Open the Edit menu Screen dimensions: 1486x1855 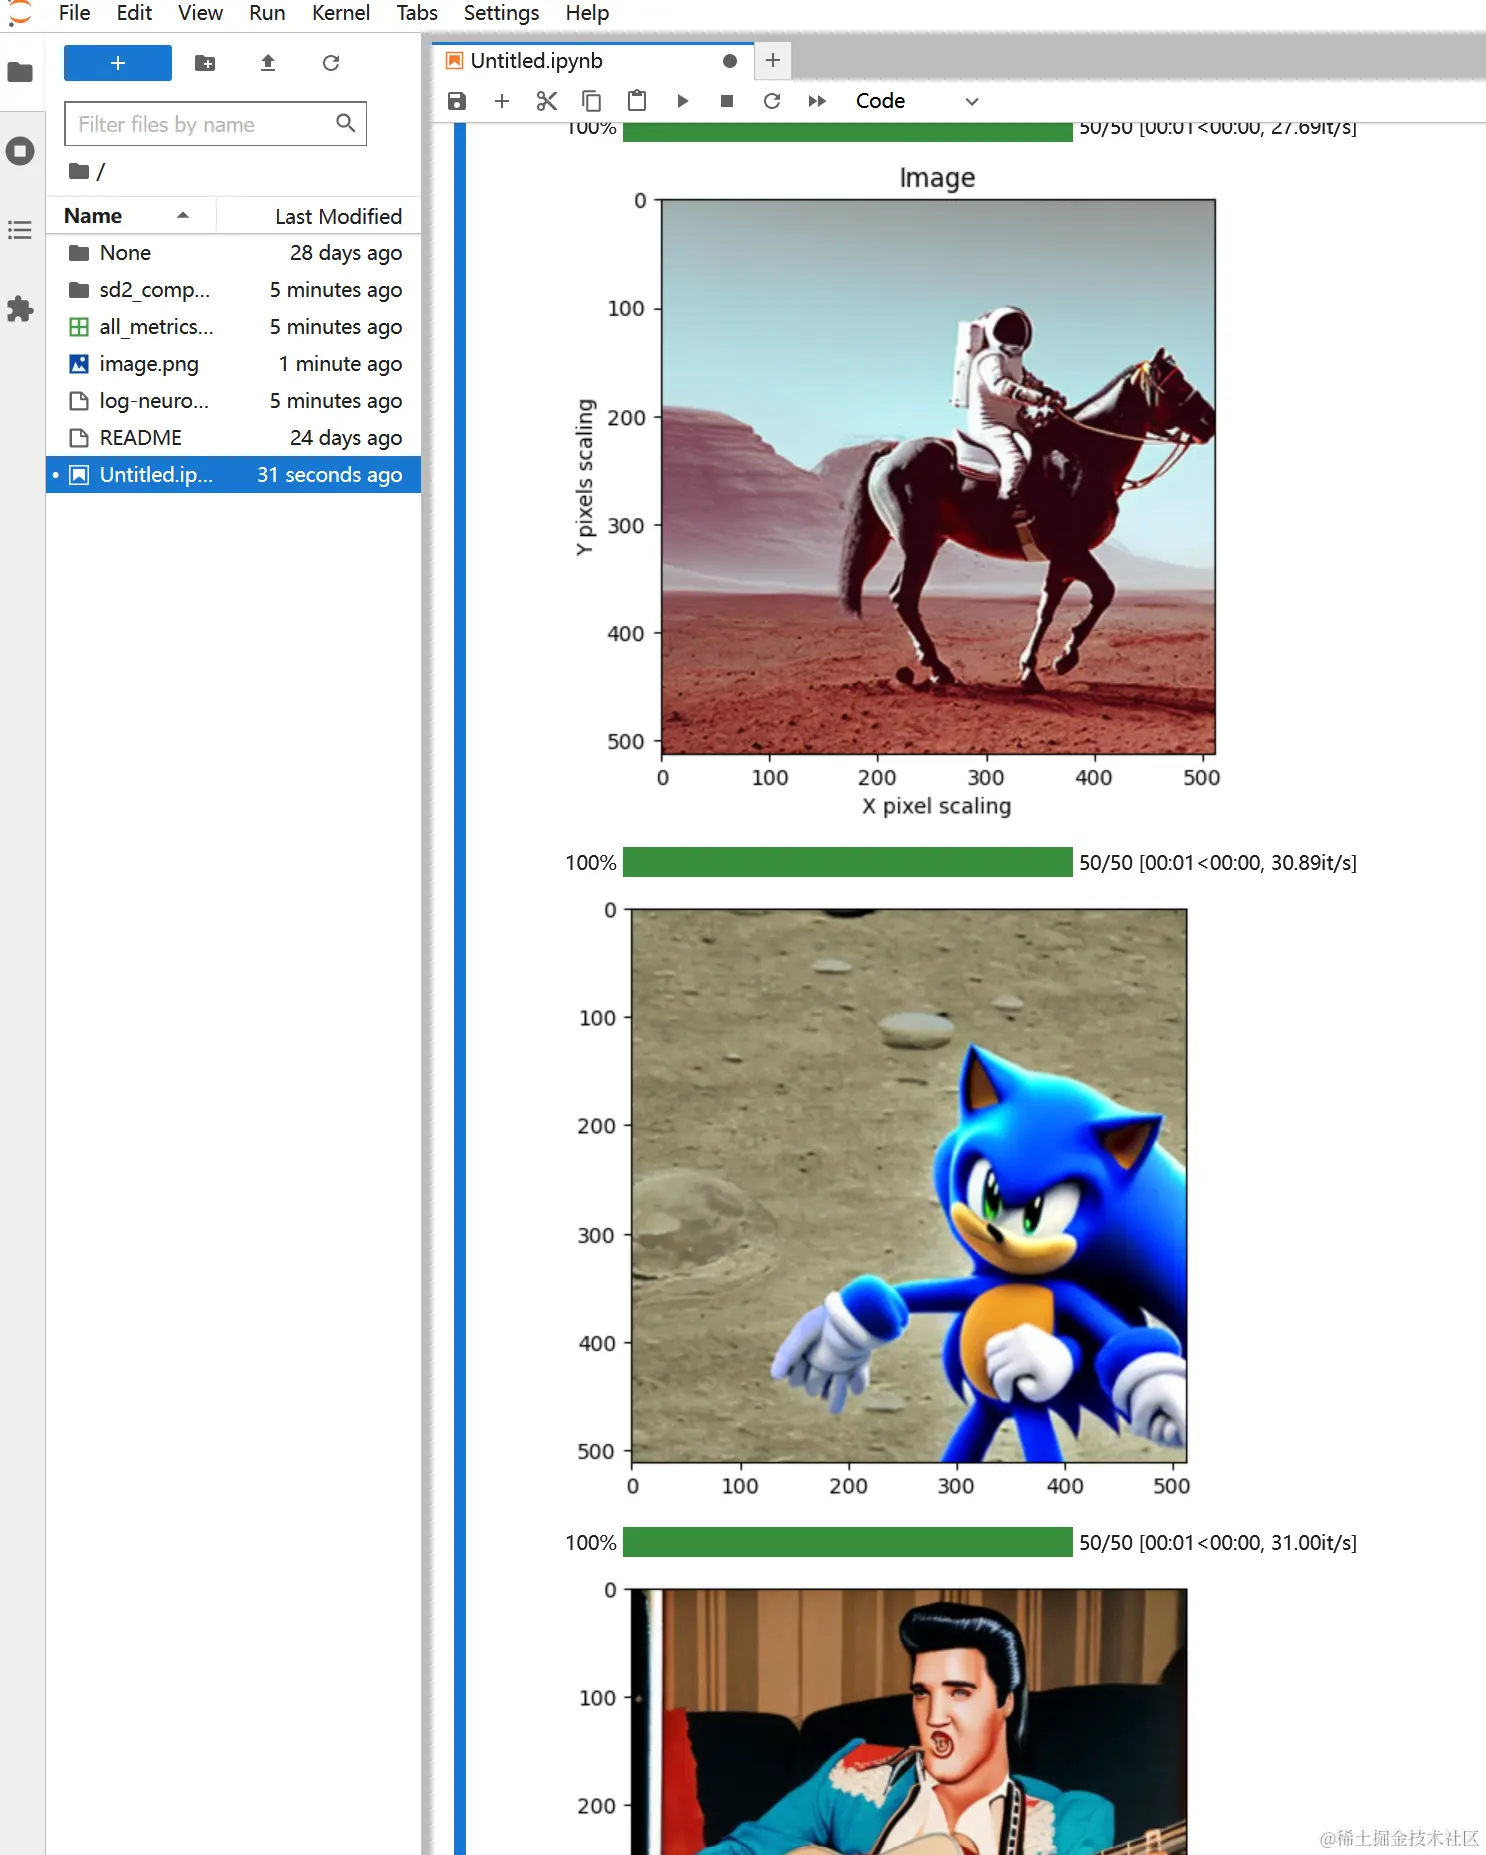pos(134,13)
